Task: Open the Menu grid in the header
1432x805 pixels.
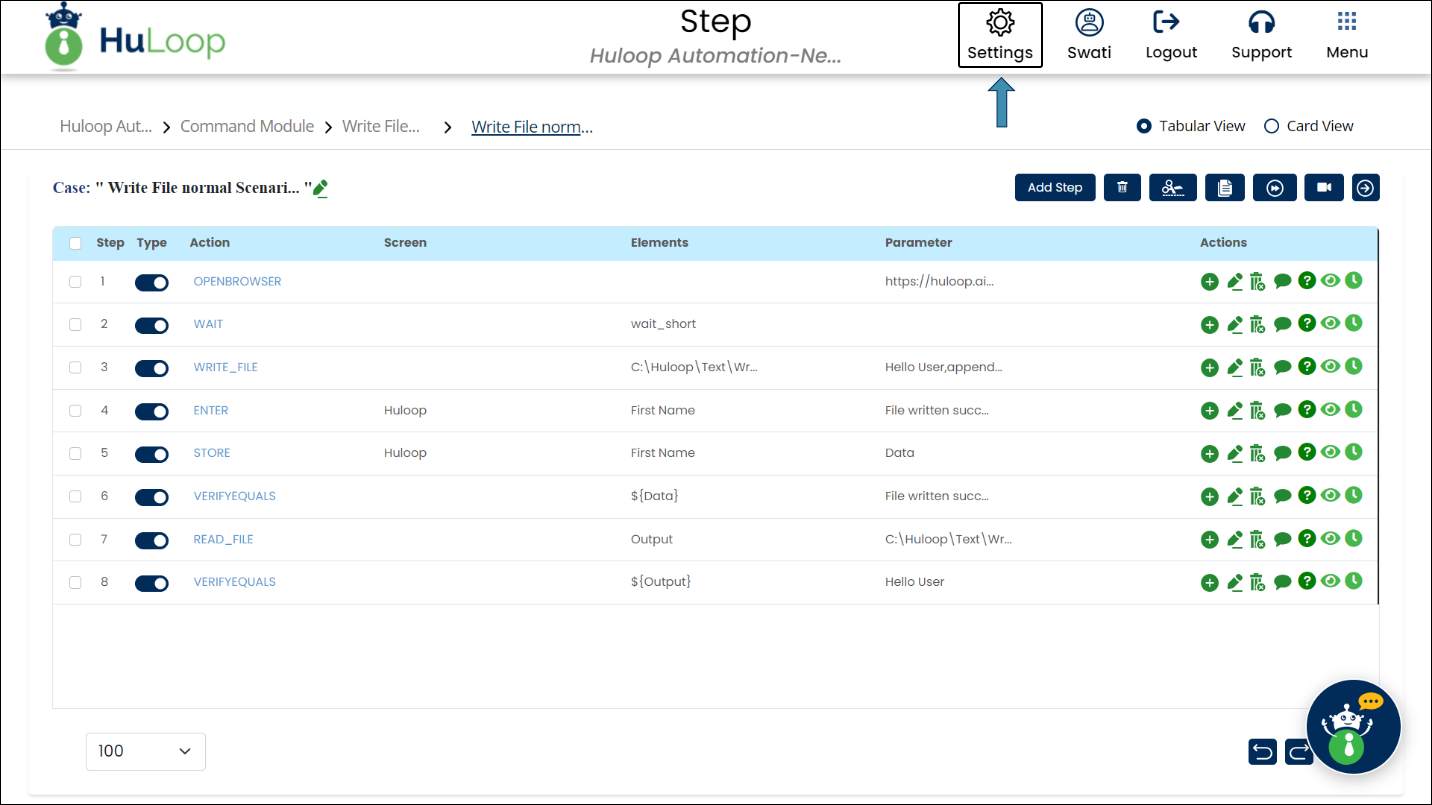Action: 1346,35
